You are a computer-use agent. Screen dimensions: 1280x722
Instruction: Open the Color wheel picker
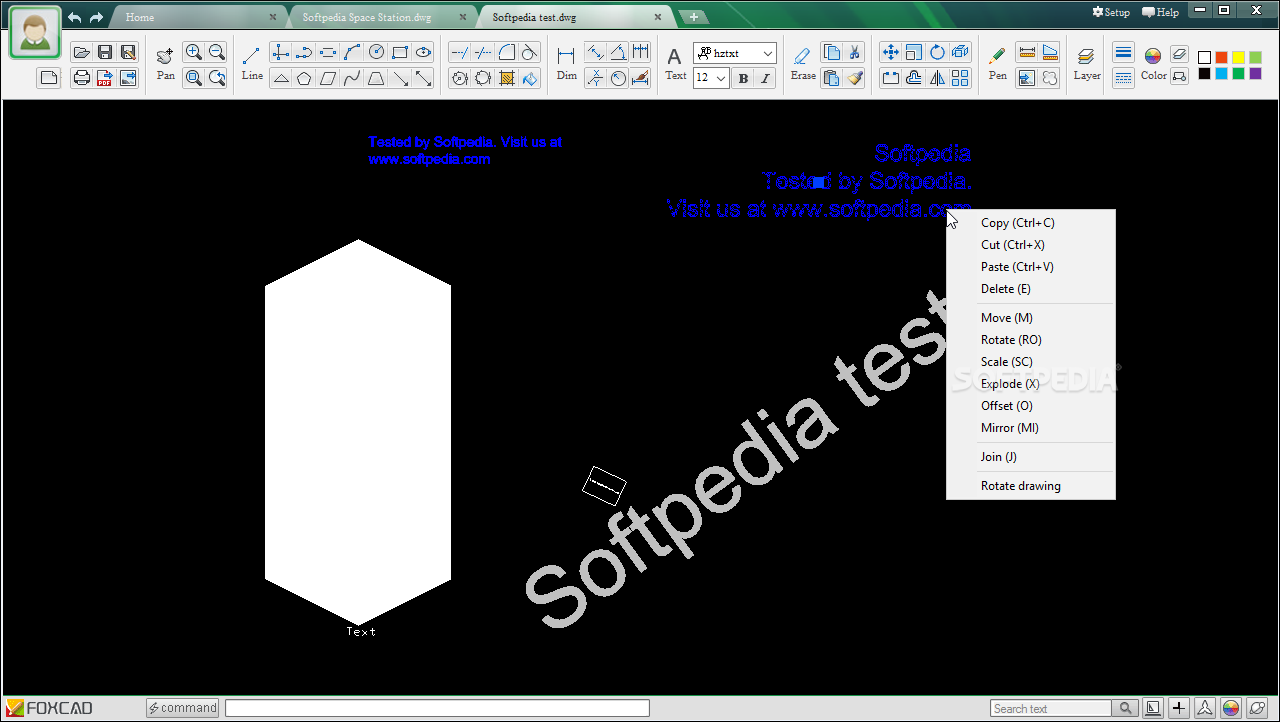(1153, 63)
